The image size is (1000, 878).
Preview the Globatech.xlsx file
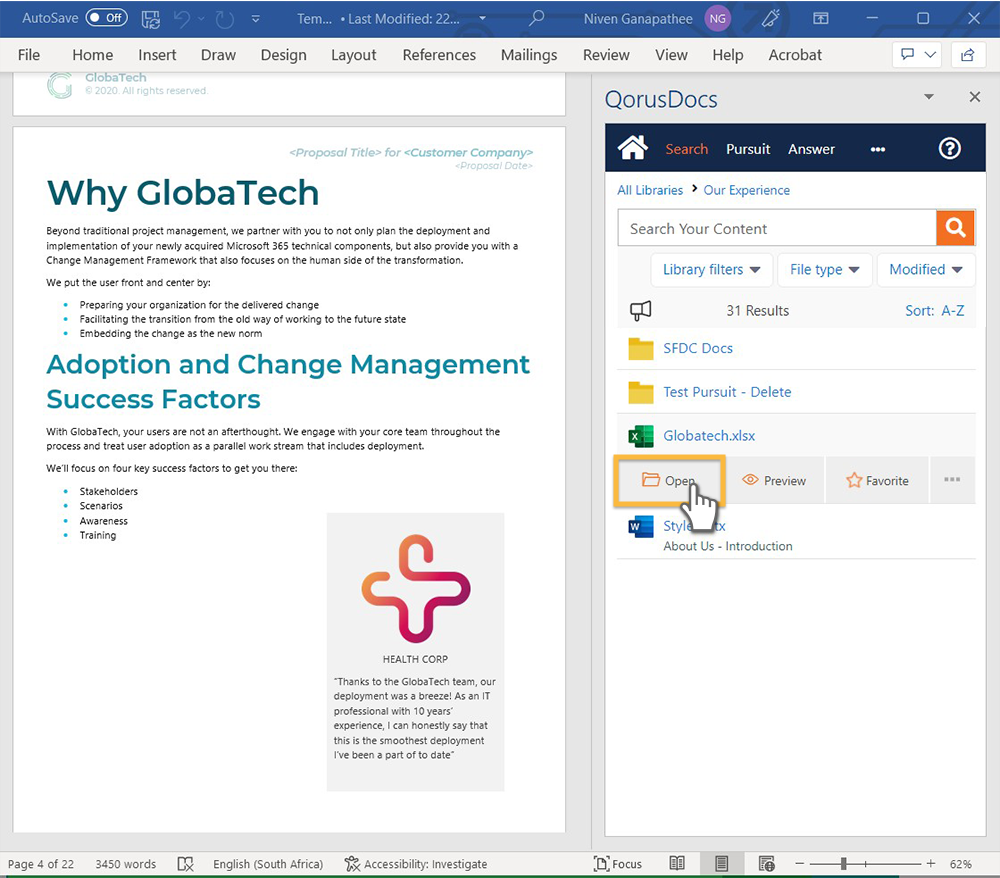pos(774,481)
